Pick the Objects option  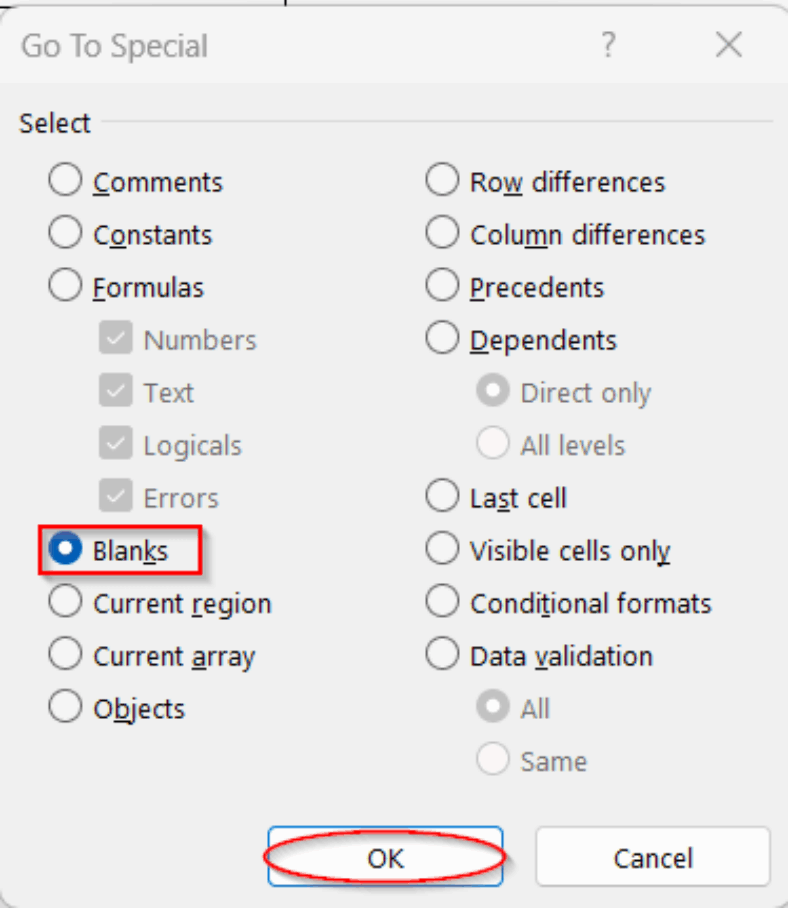click(x=66, y=707)
